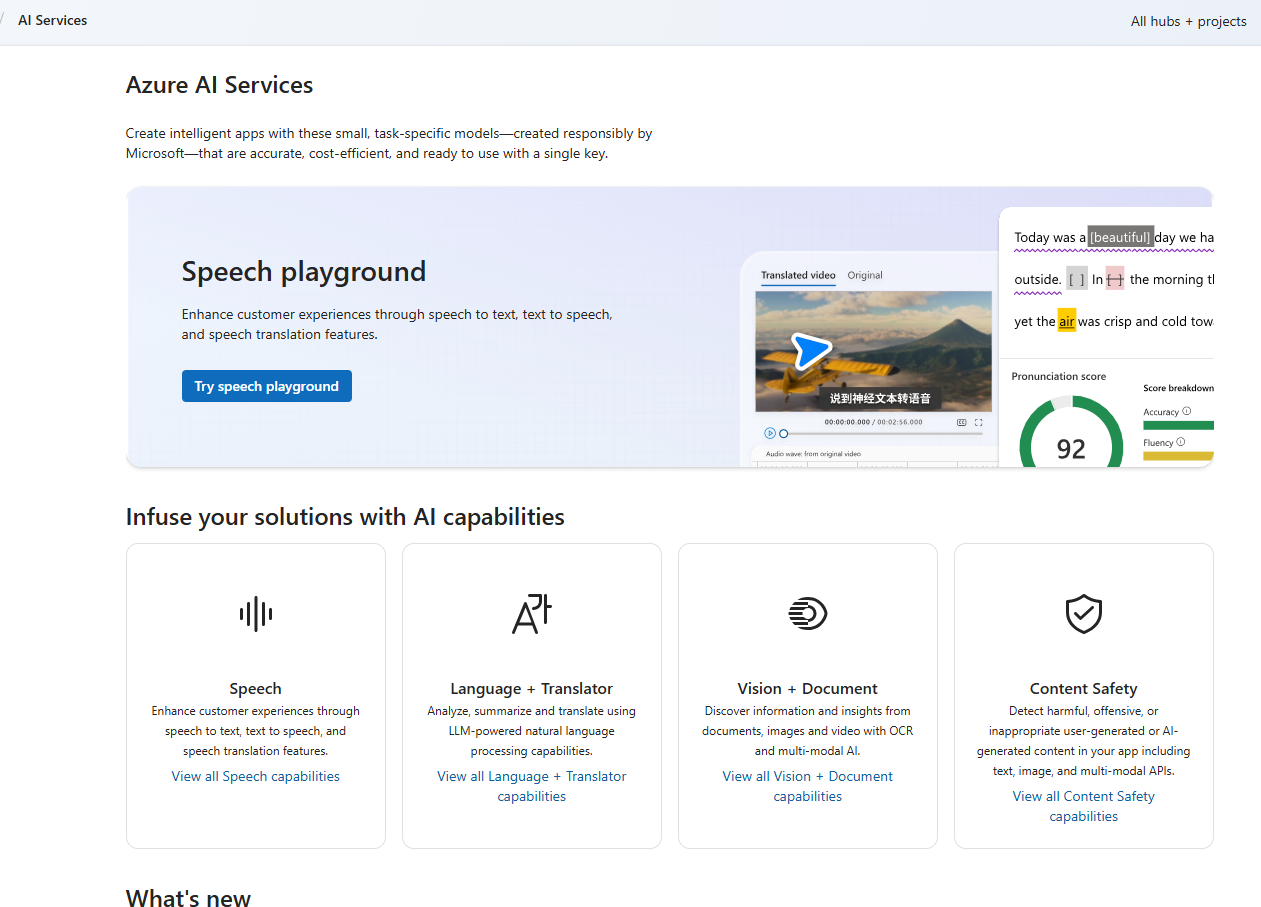Click the Accuracy info icon
1261x907 pixels.
1187,411
